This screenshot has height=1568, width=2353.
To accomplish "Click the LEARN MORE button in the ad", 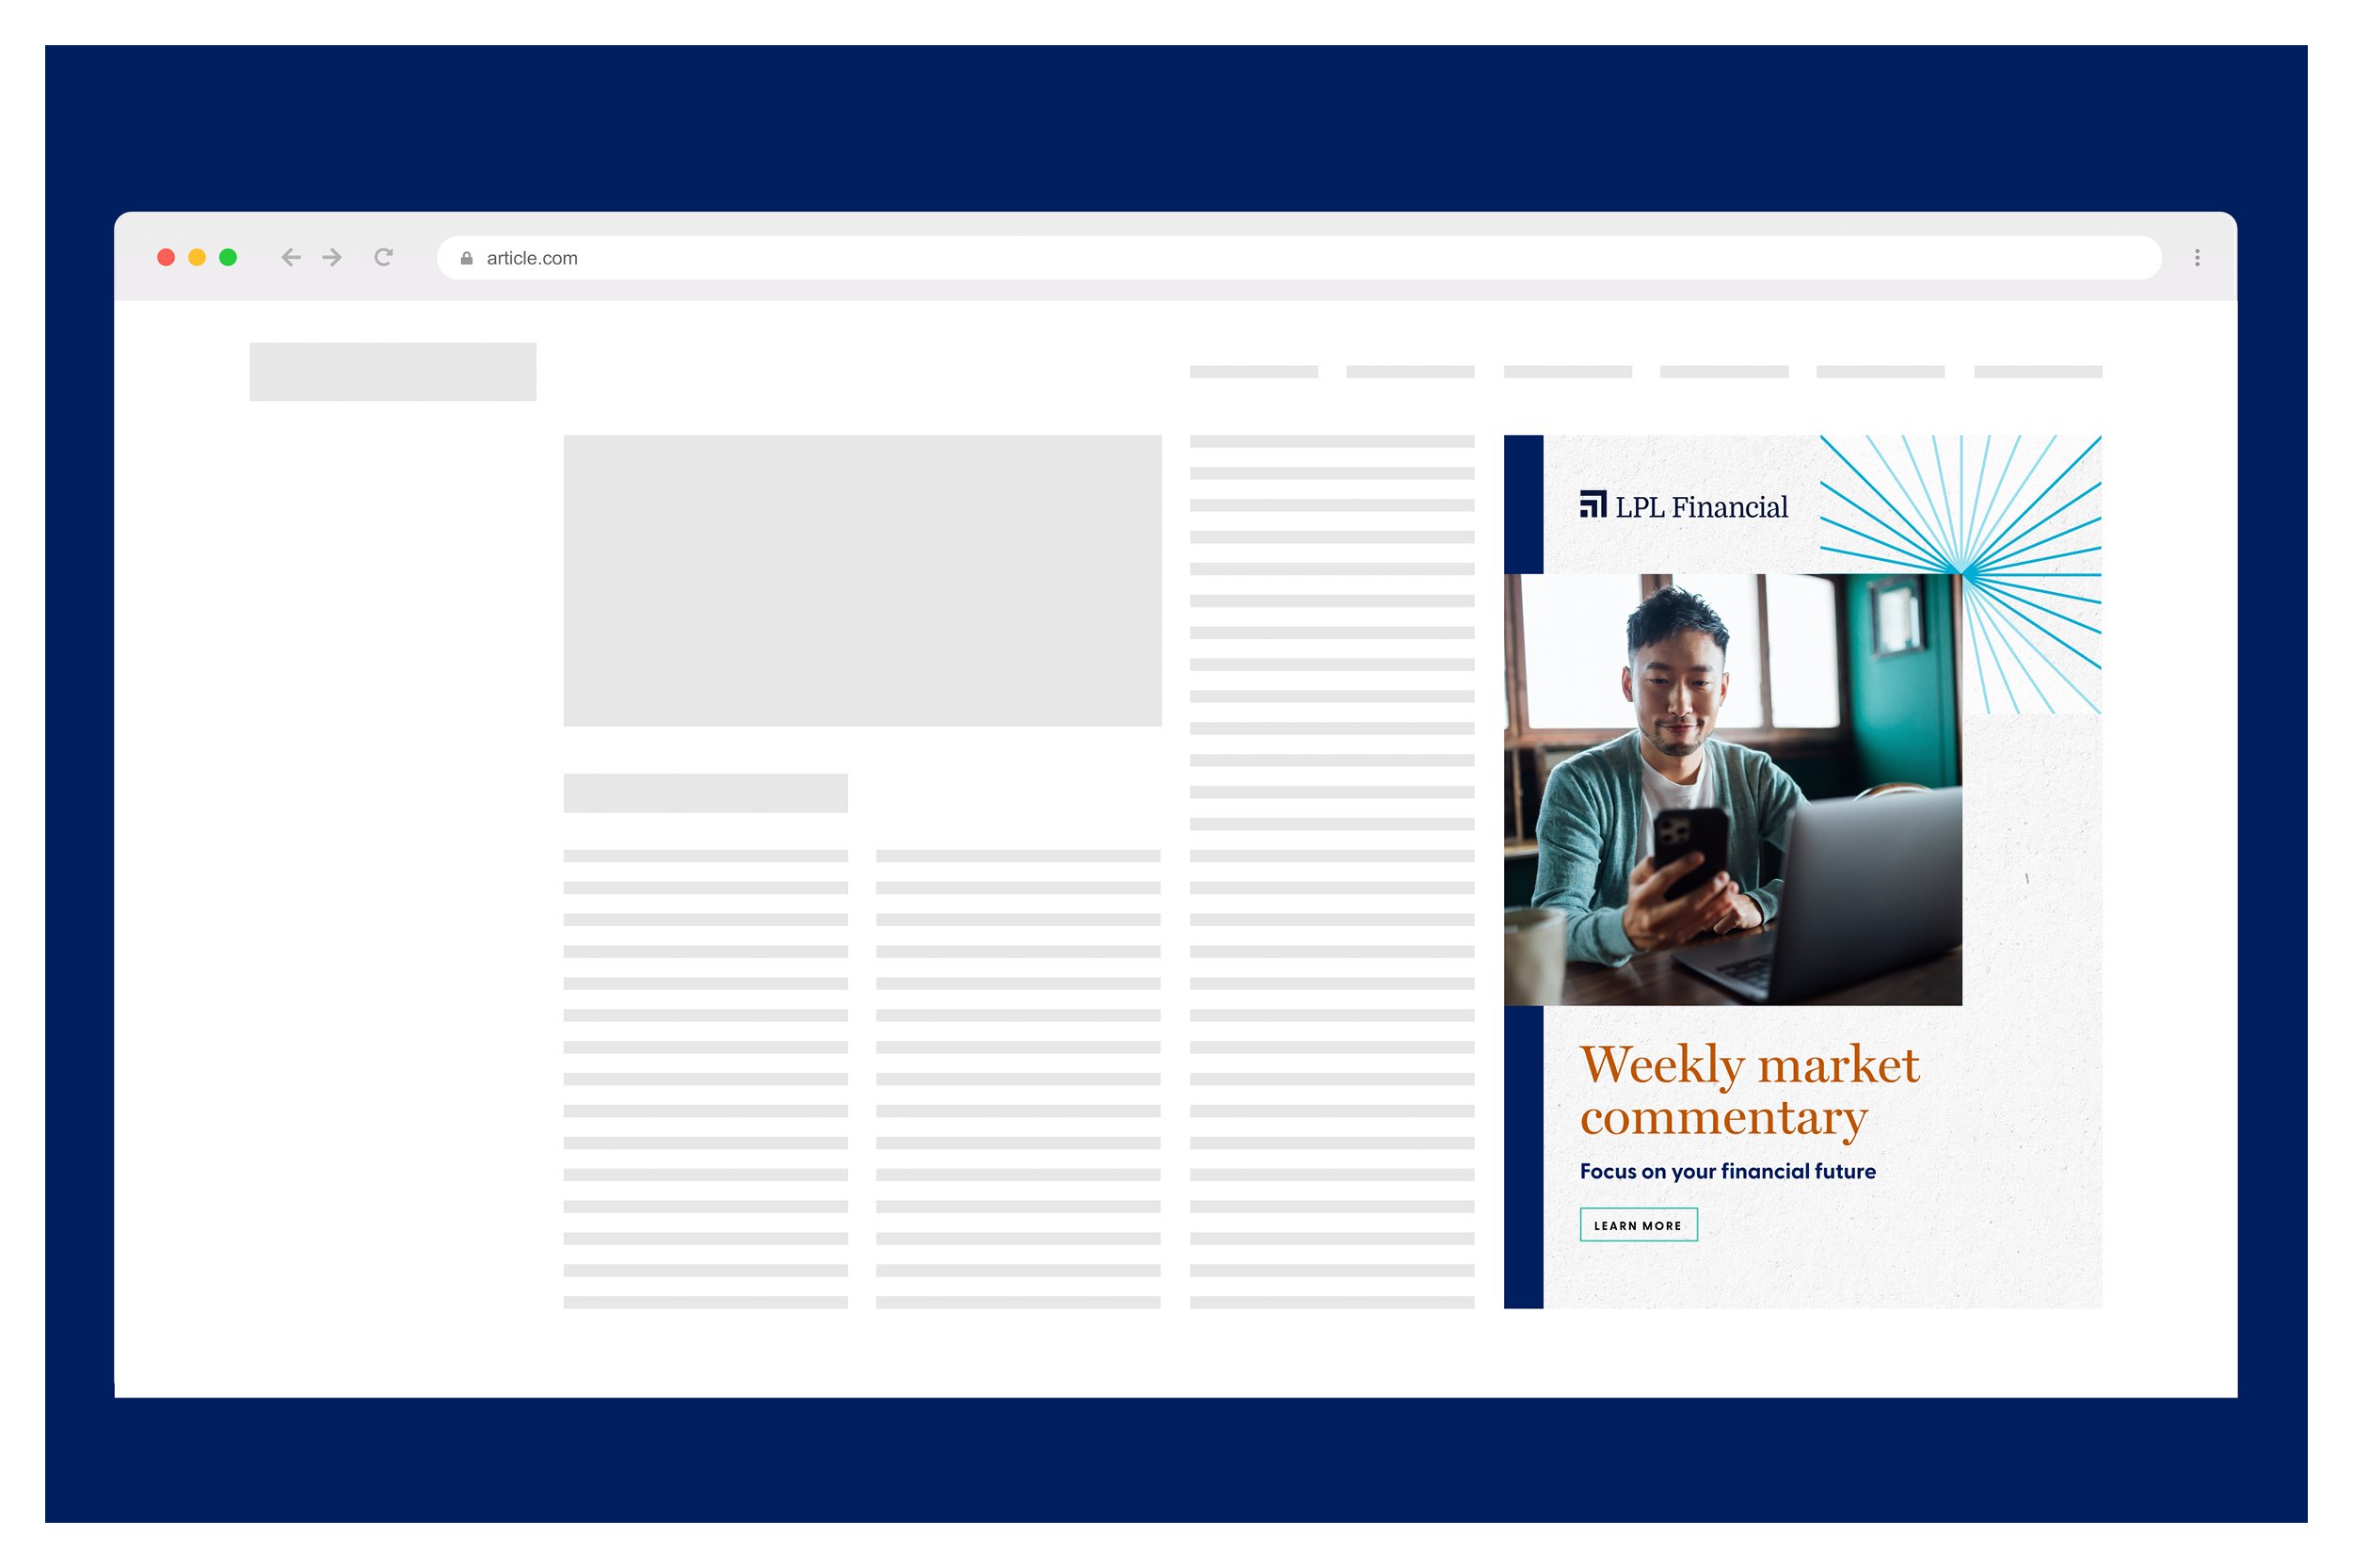I will 1638,1225.
